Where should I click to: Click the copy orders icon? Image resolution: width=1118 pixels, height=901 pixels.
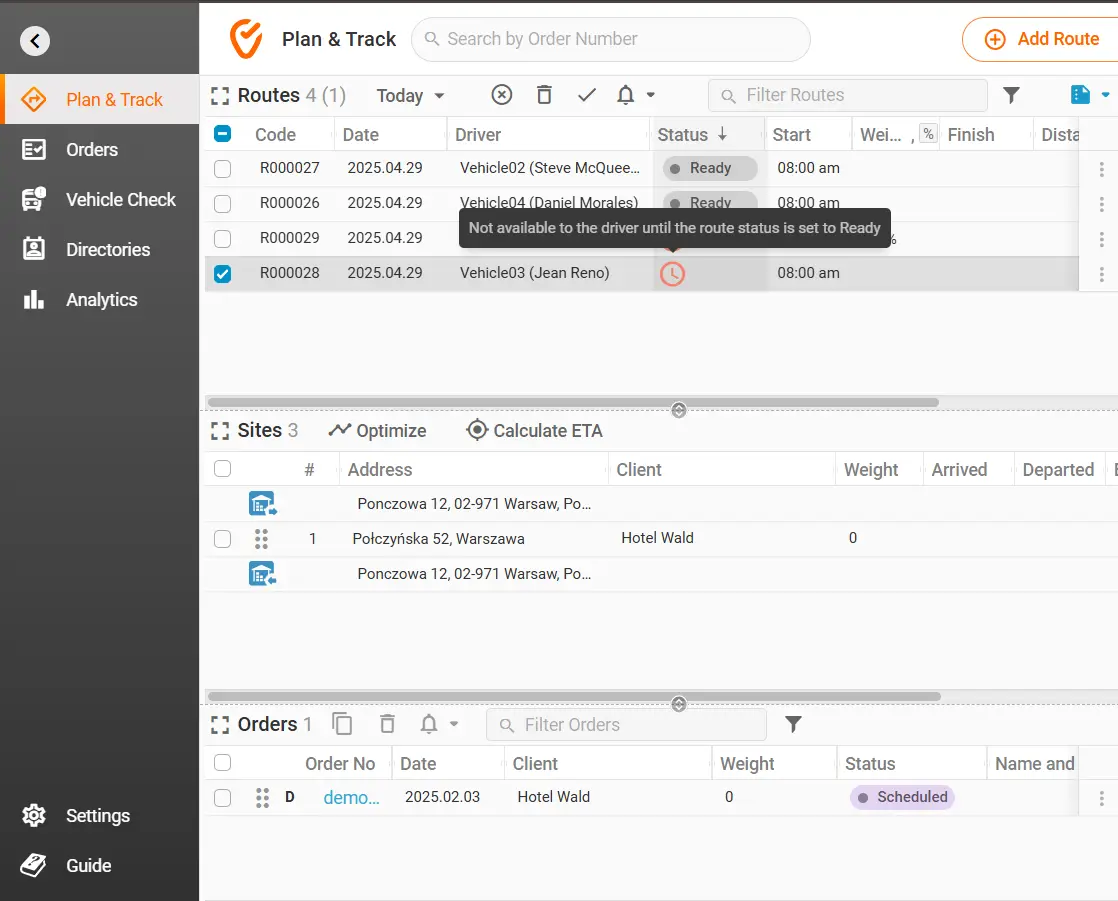point(343,724)
